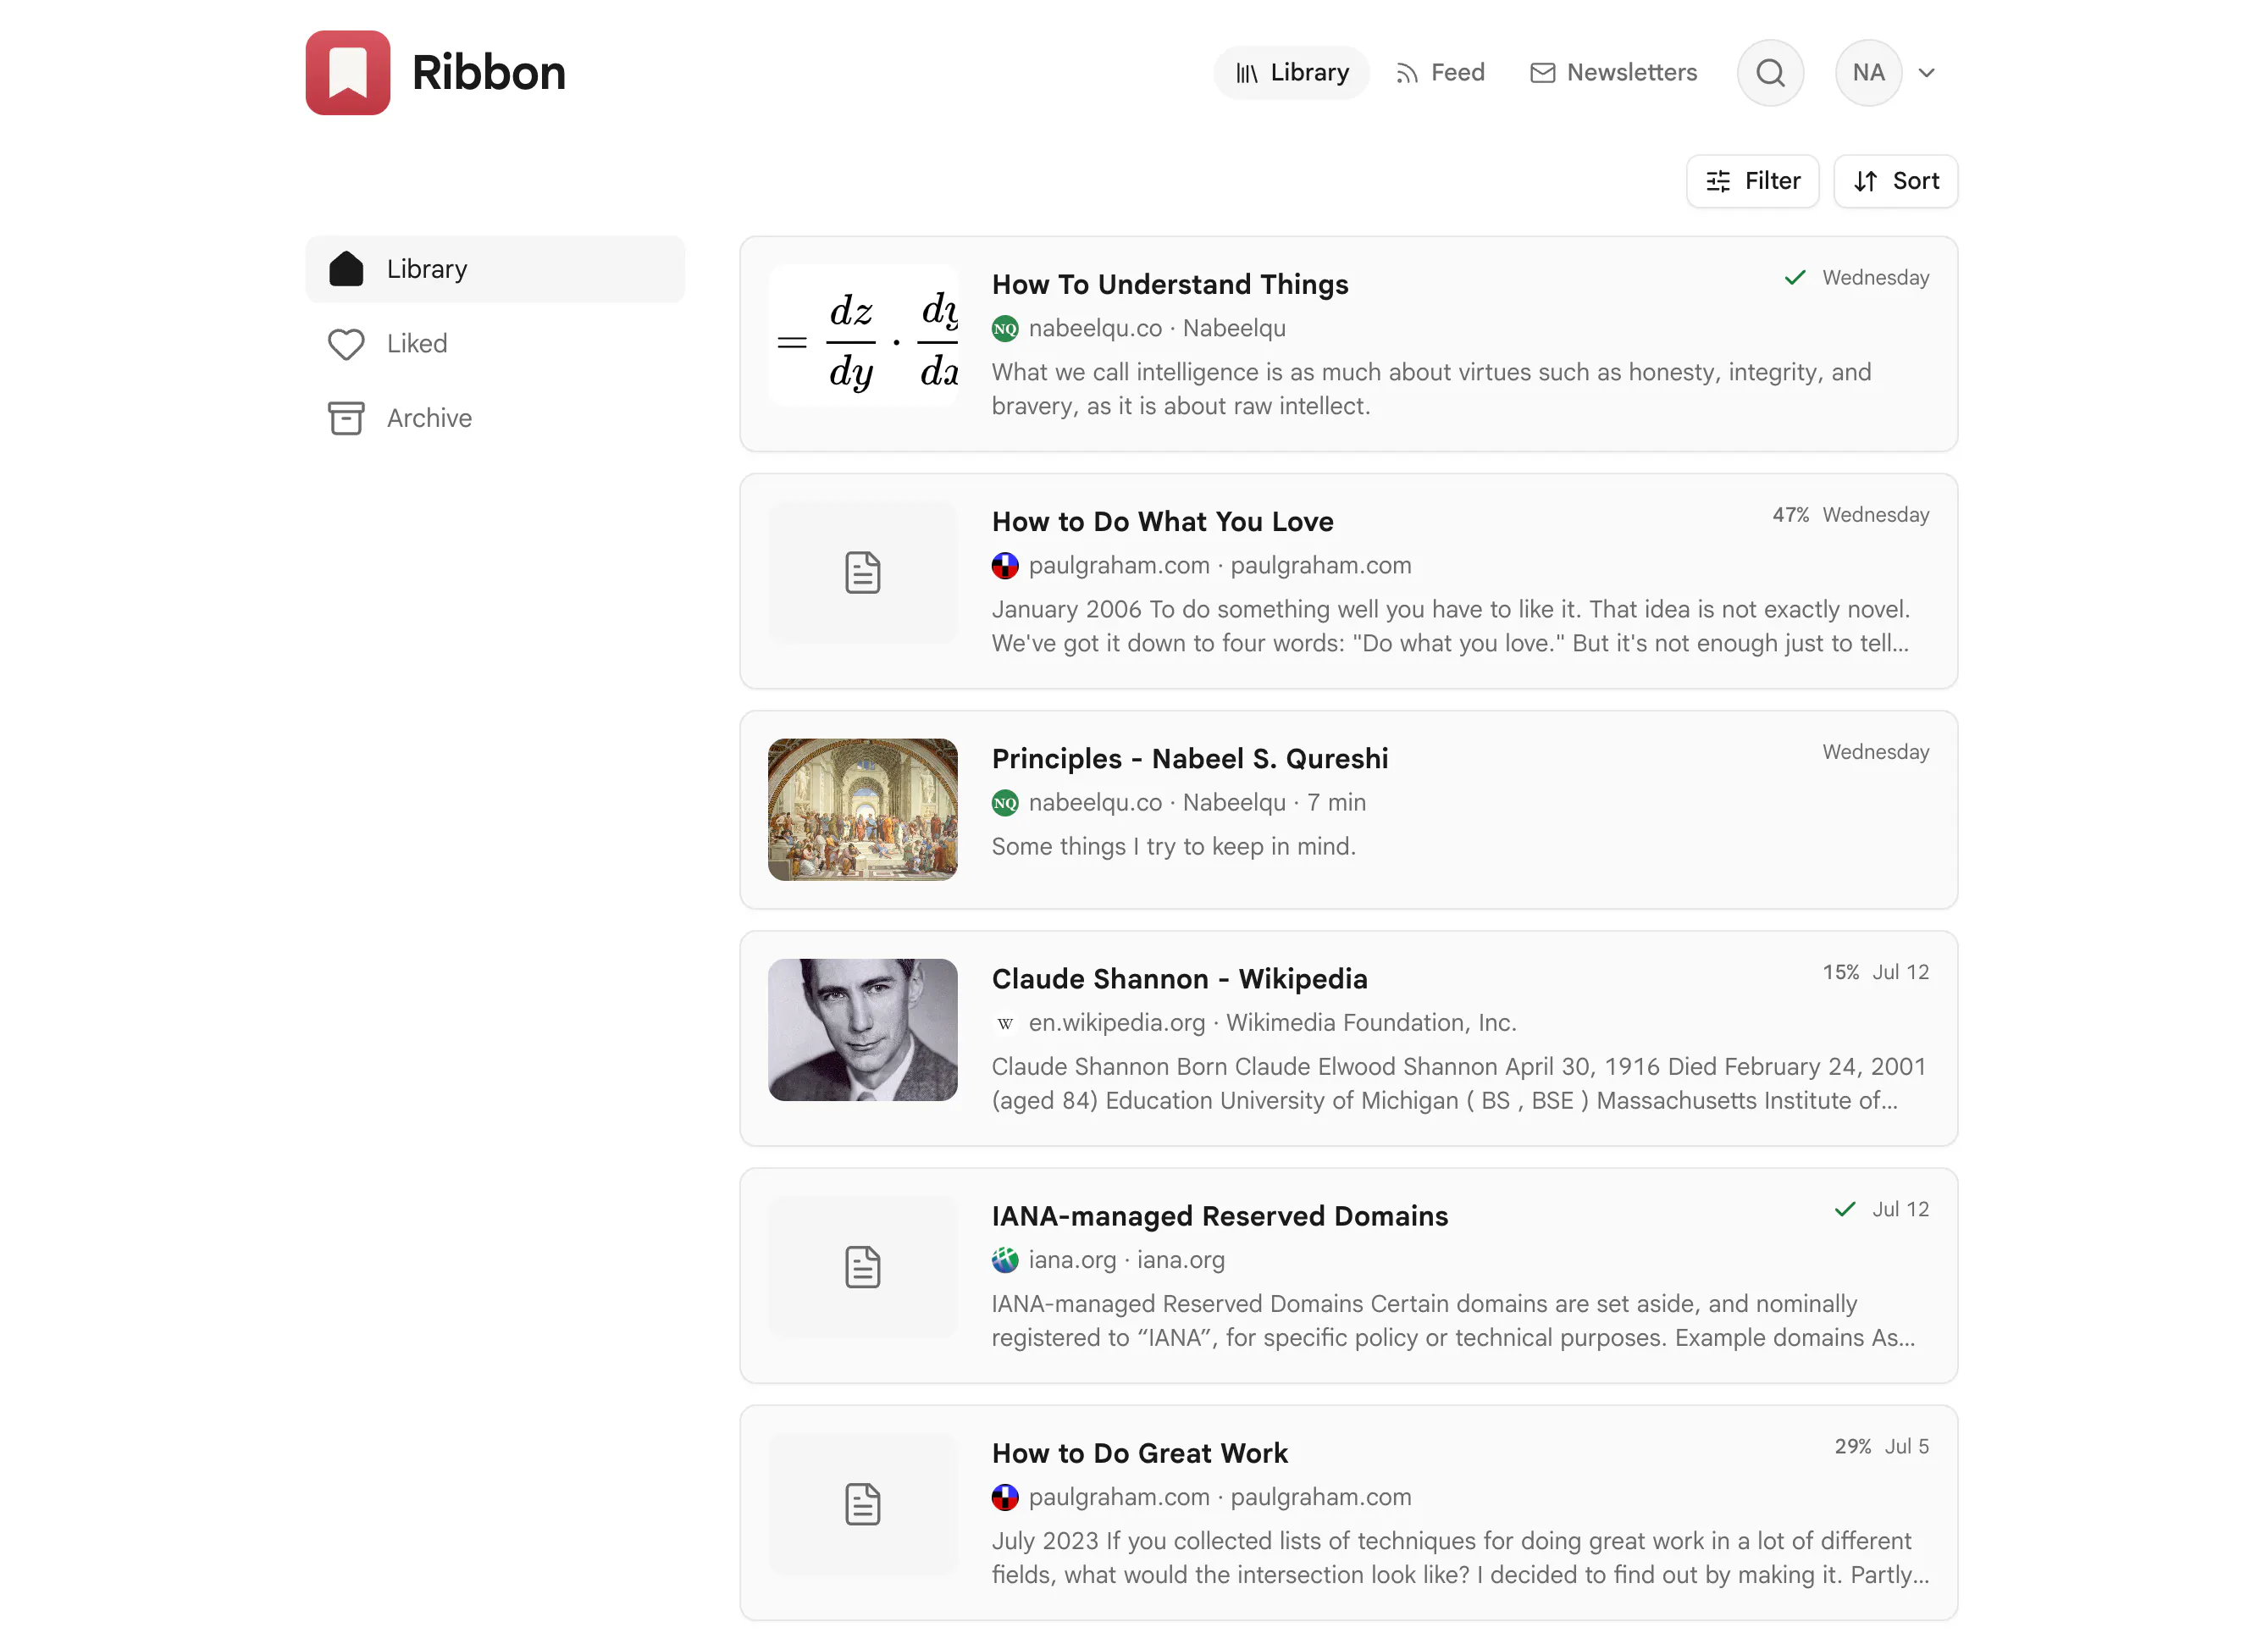2268x1633 pixels.
Task: Click the read checkmark on IANA-managed Reserved Domains
Action: (1844, 1209)
